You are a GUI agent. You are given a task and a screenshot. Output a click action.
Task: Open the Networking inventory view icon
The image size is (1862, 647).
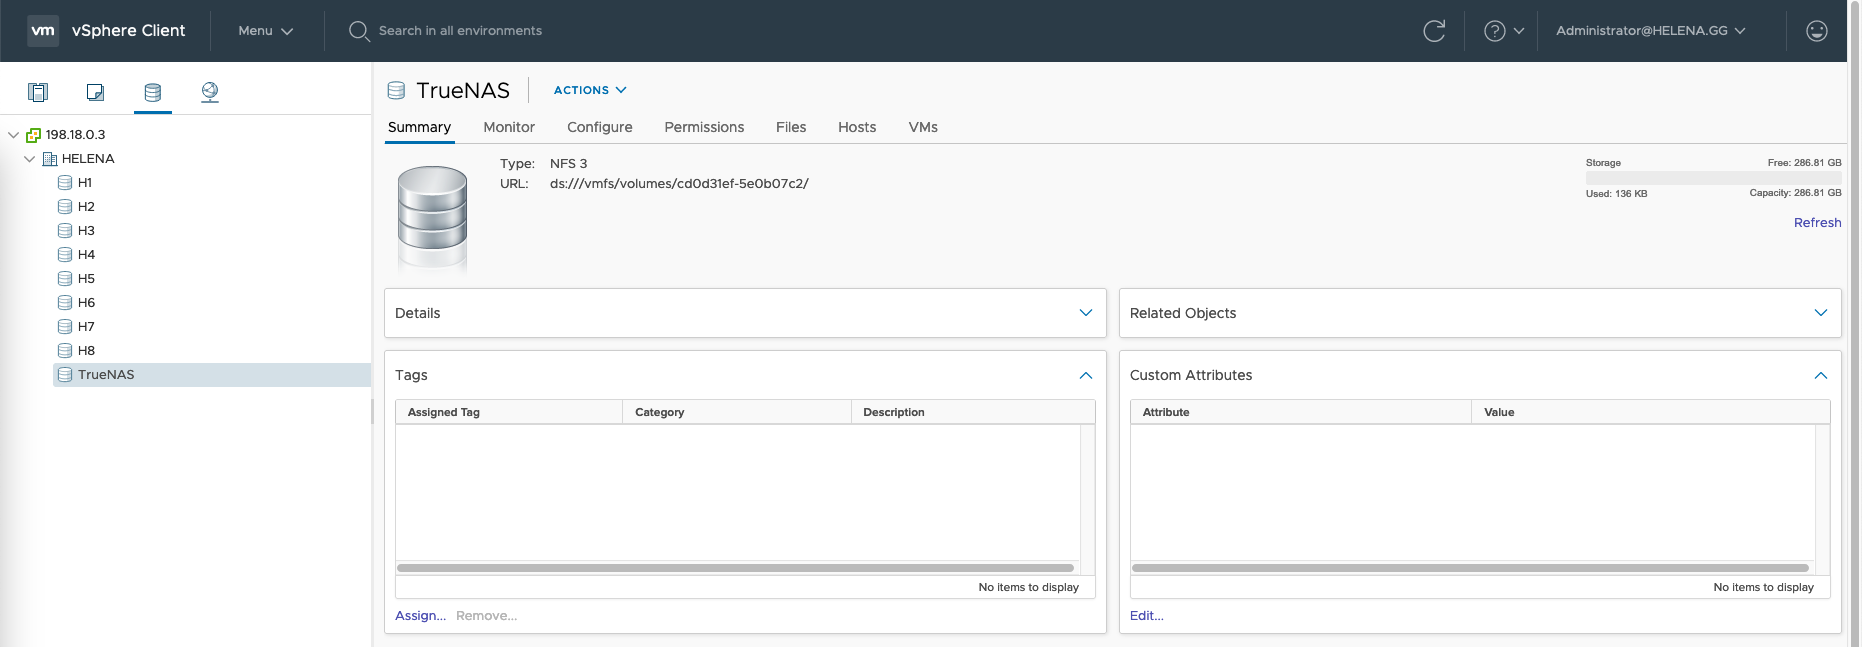209,92
